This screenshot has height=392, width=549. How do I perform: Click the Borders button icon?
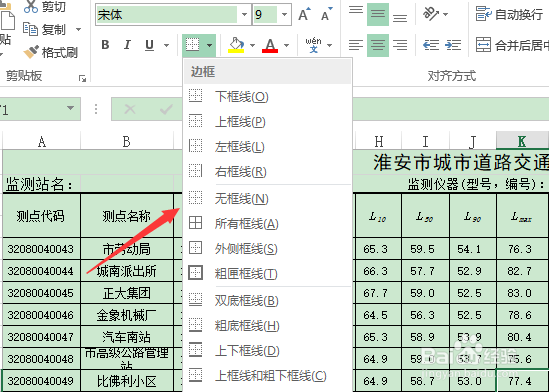pyautogui.click(x=193, y=45)
